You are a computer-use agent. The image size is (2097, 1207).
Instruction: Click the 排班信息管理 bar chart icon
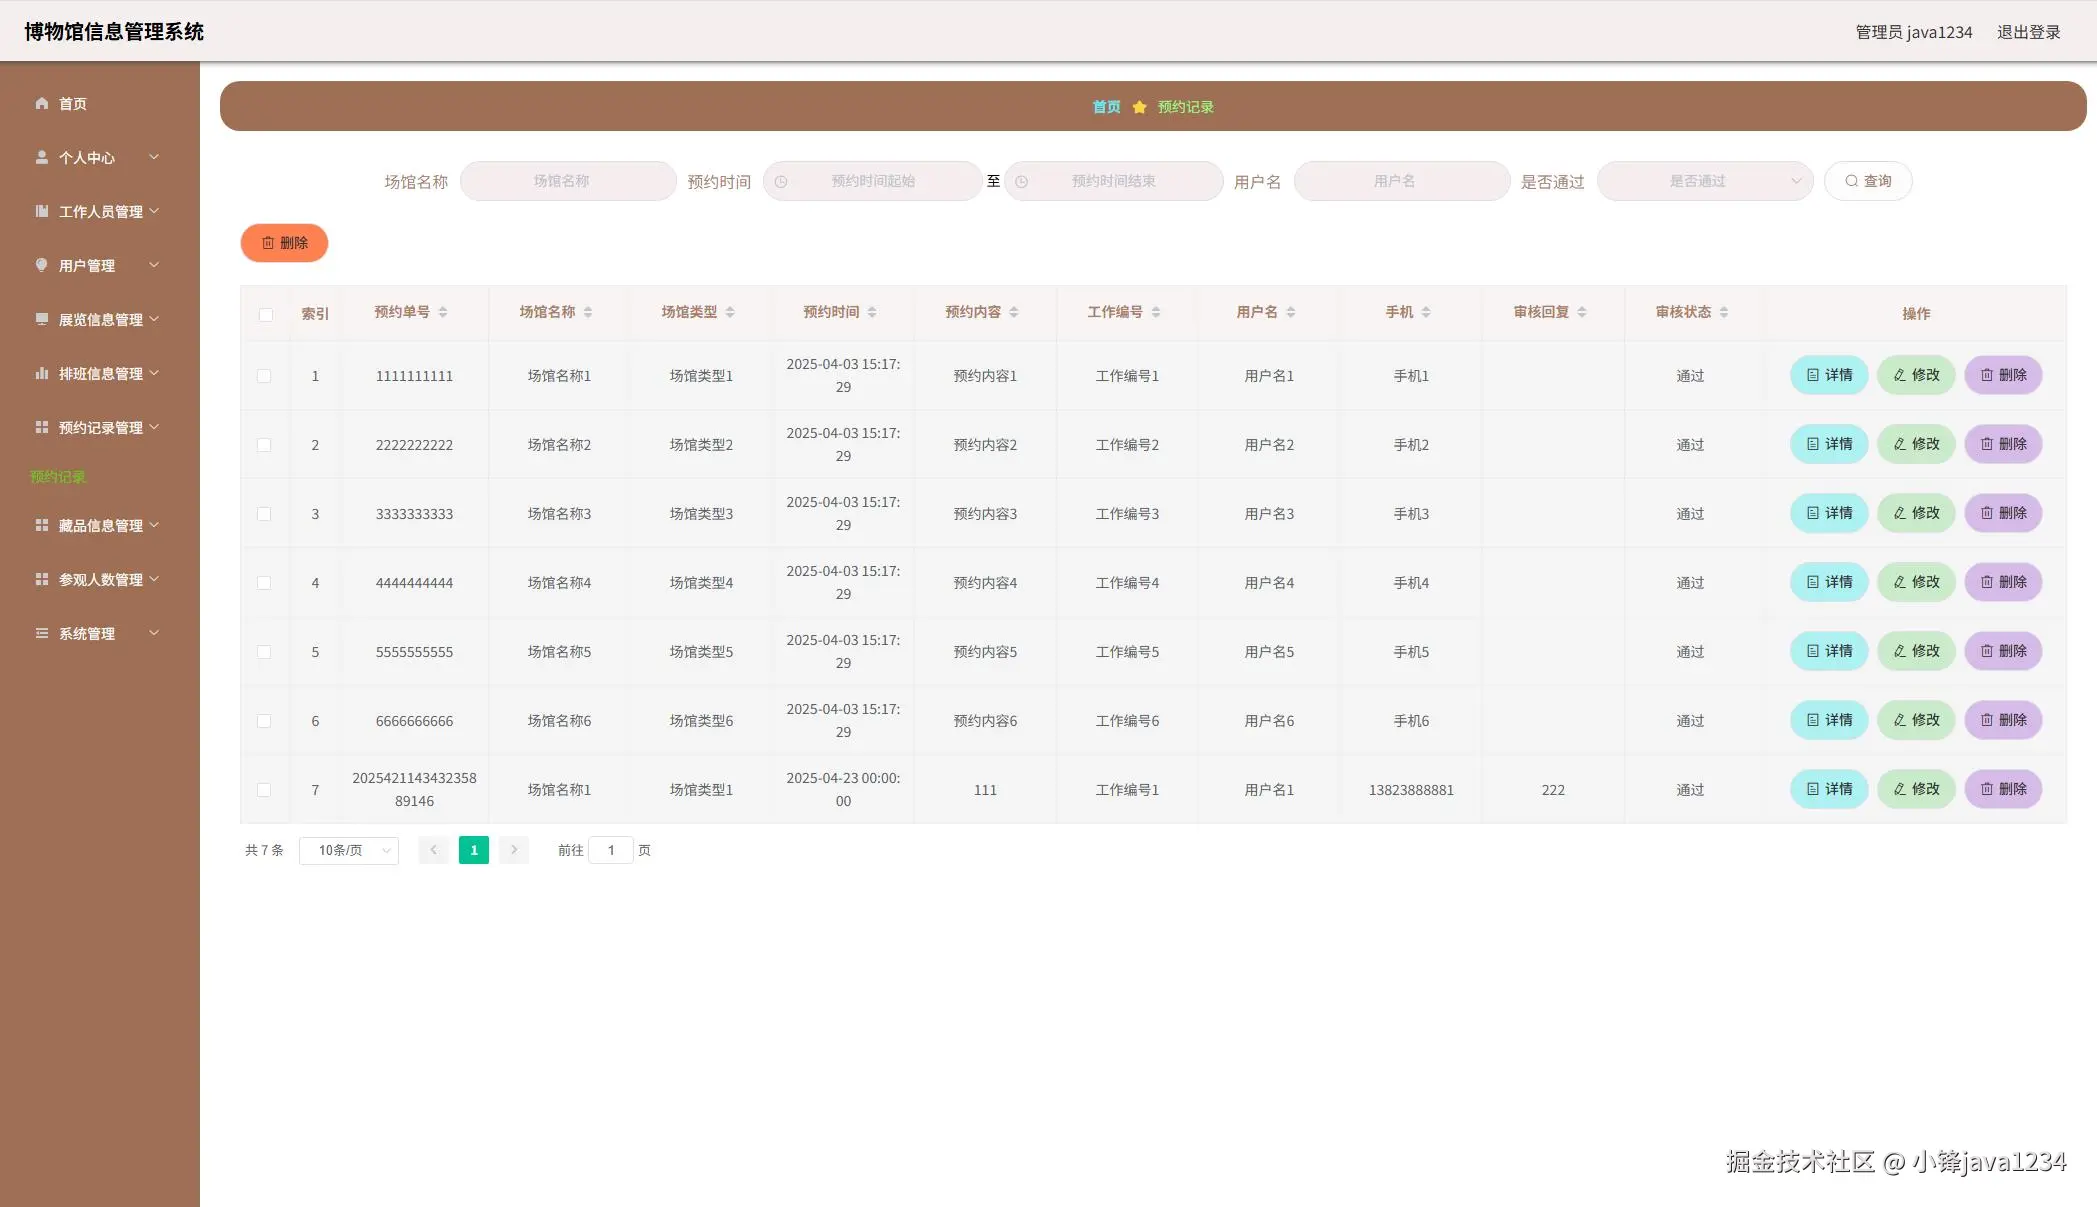click(42, 373)
